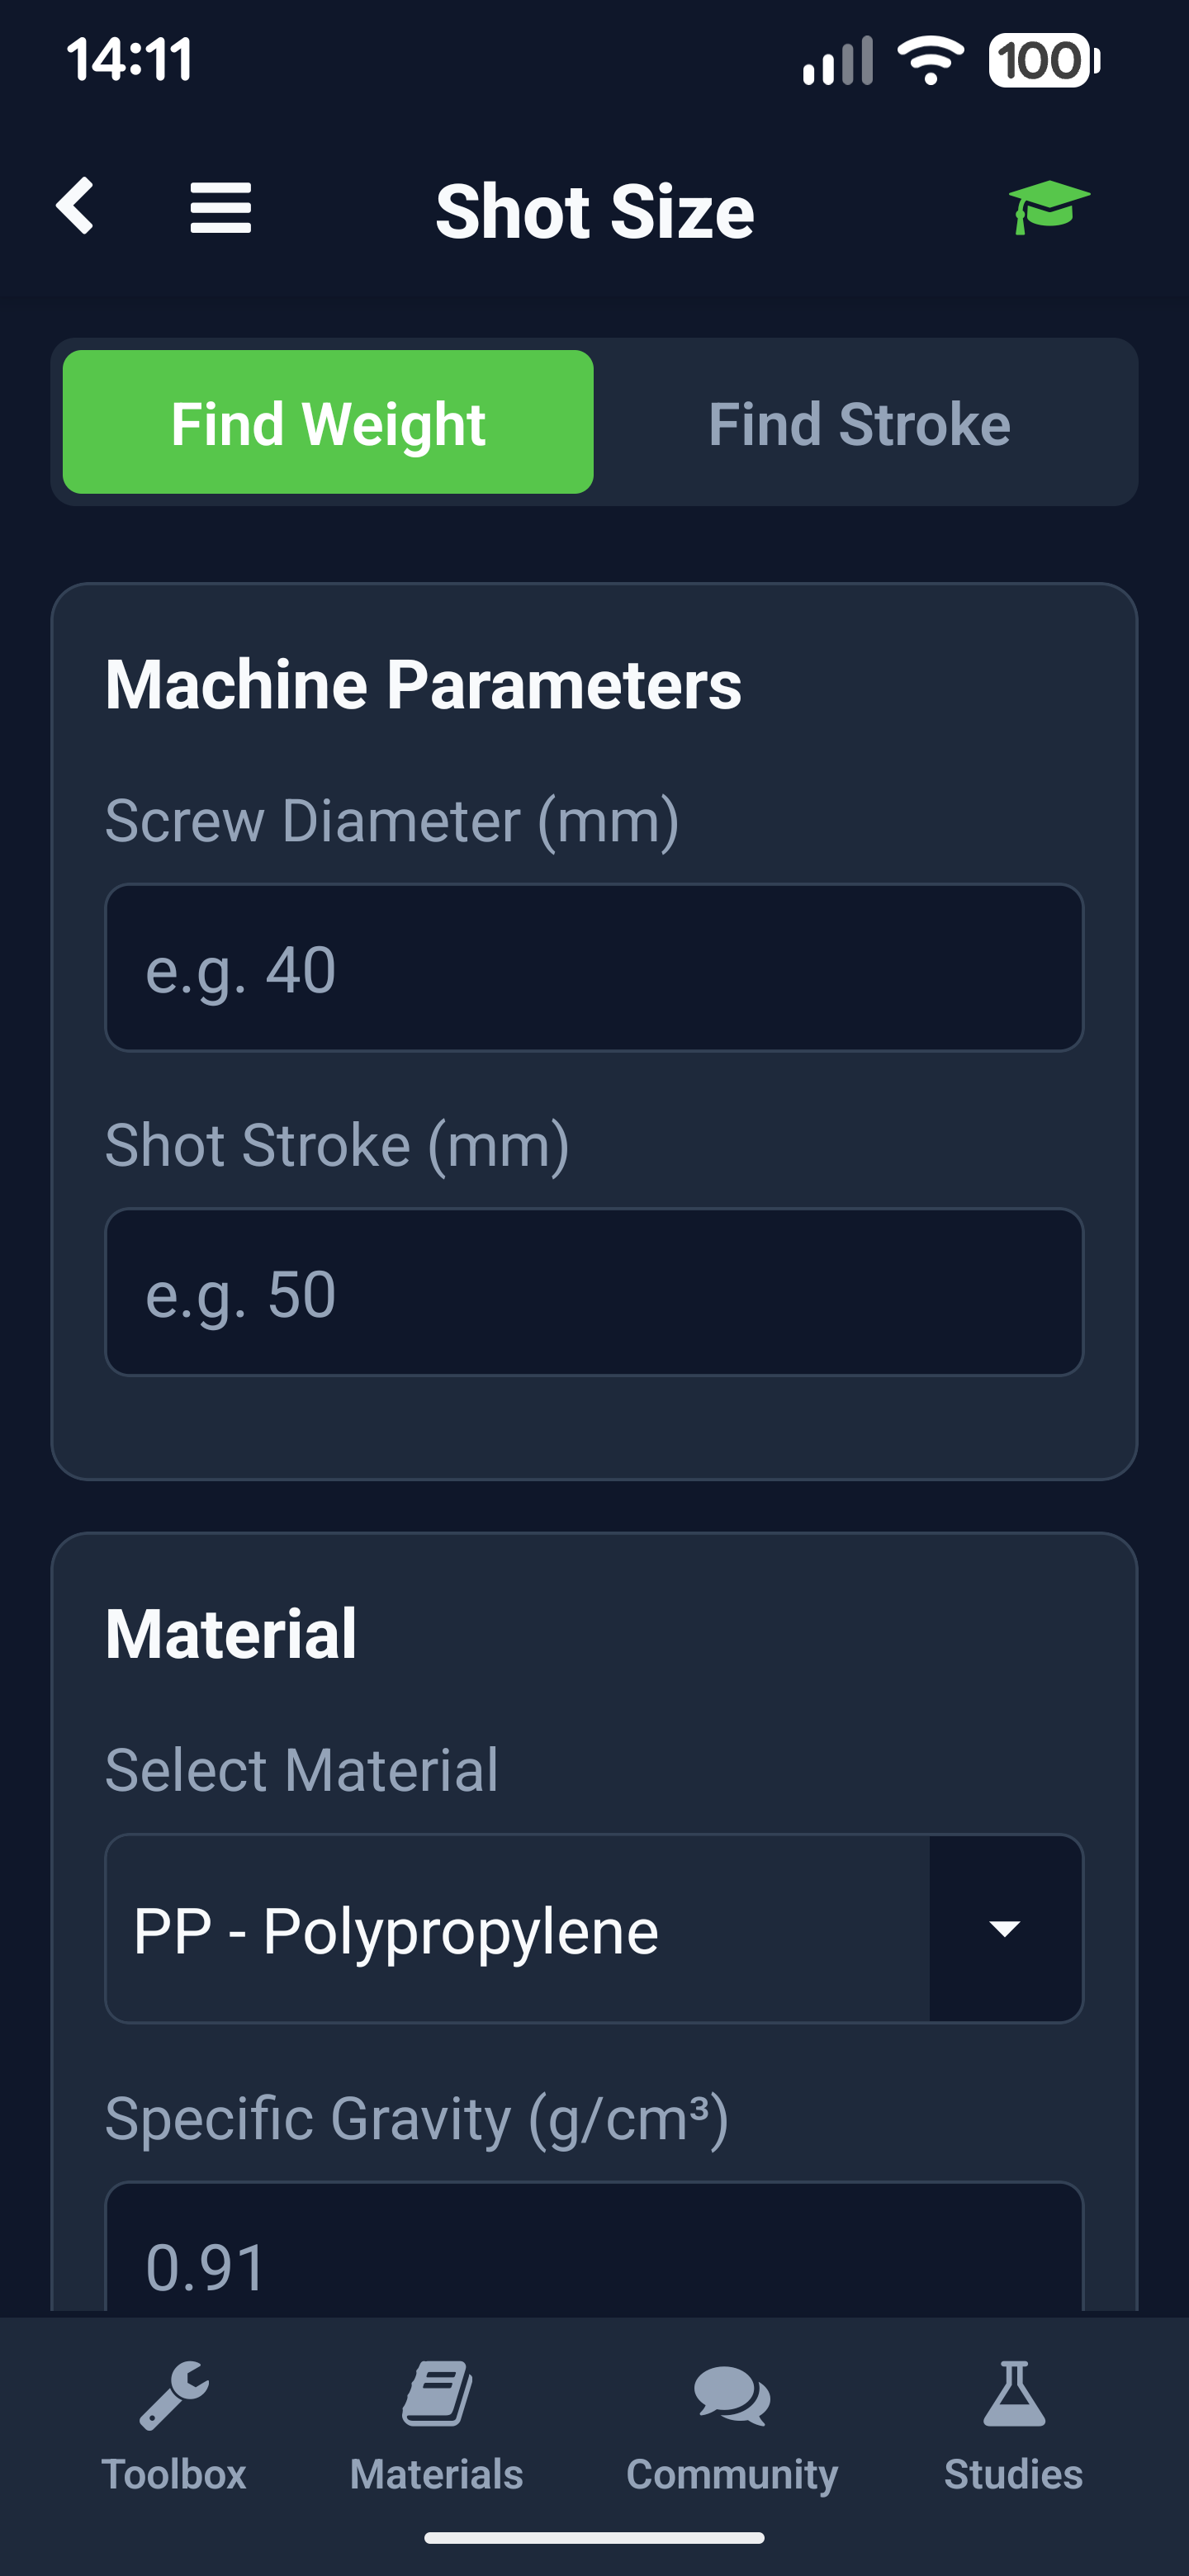Open the Toolbox tab label
The image size is (1189, 2576).
click(174, 2474)
